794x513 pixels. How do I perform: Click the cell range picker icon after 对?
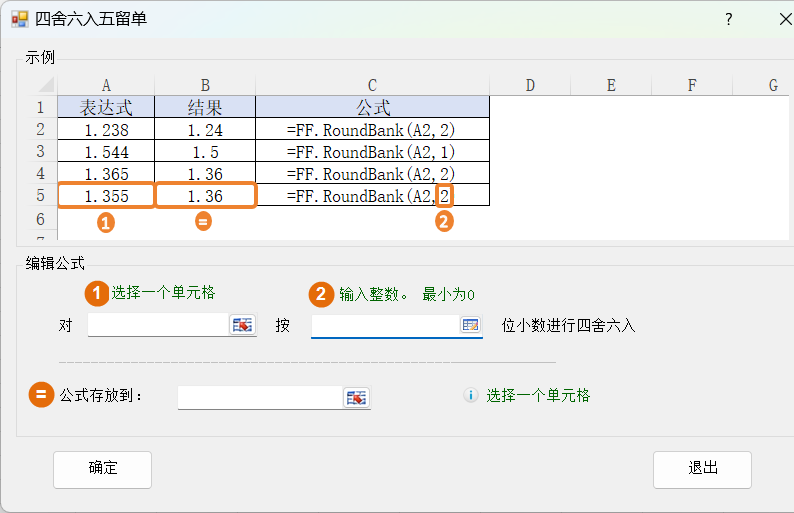pyautogui.click(x=242, y=325)
